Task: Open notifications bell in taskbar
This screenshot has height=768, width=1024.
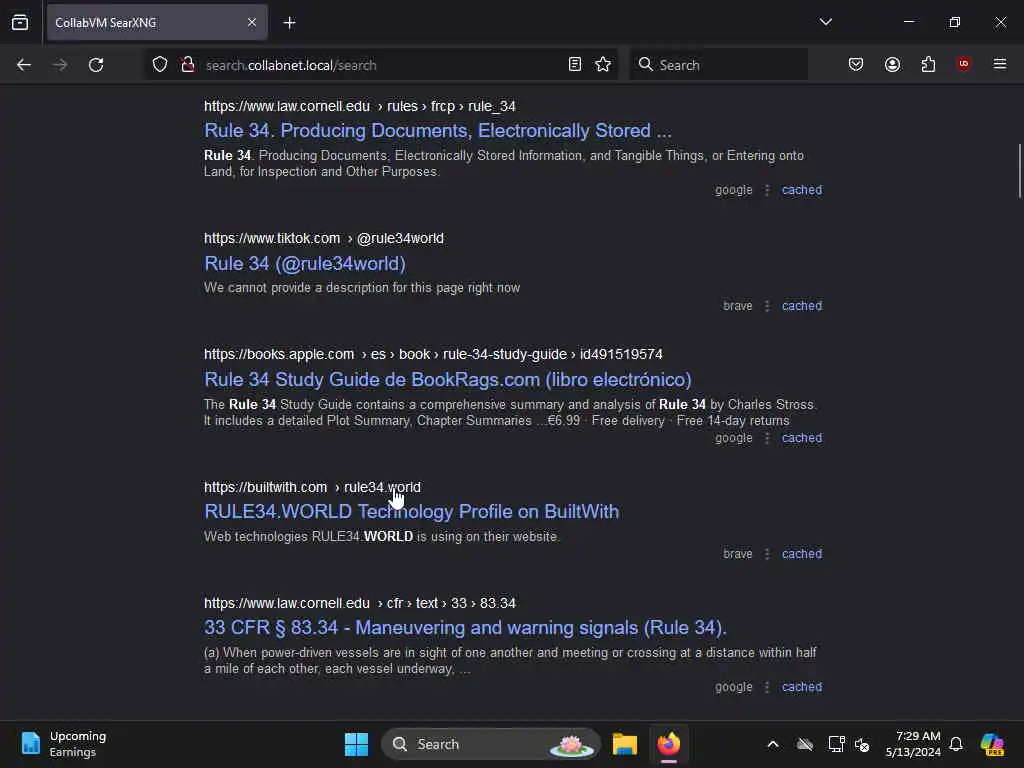Action: pyautogui.click(x=956, y=744)
